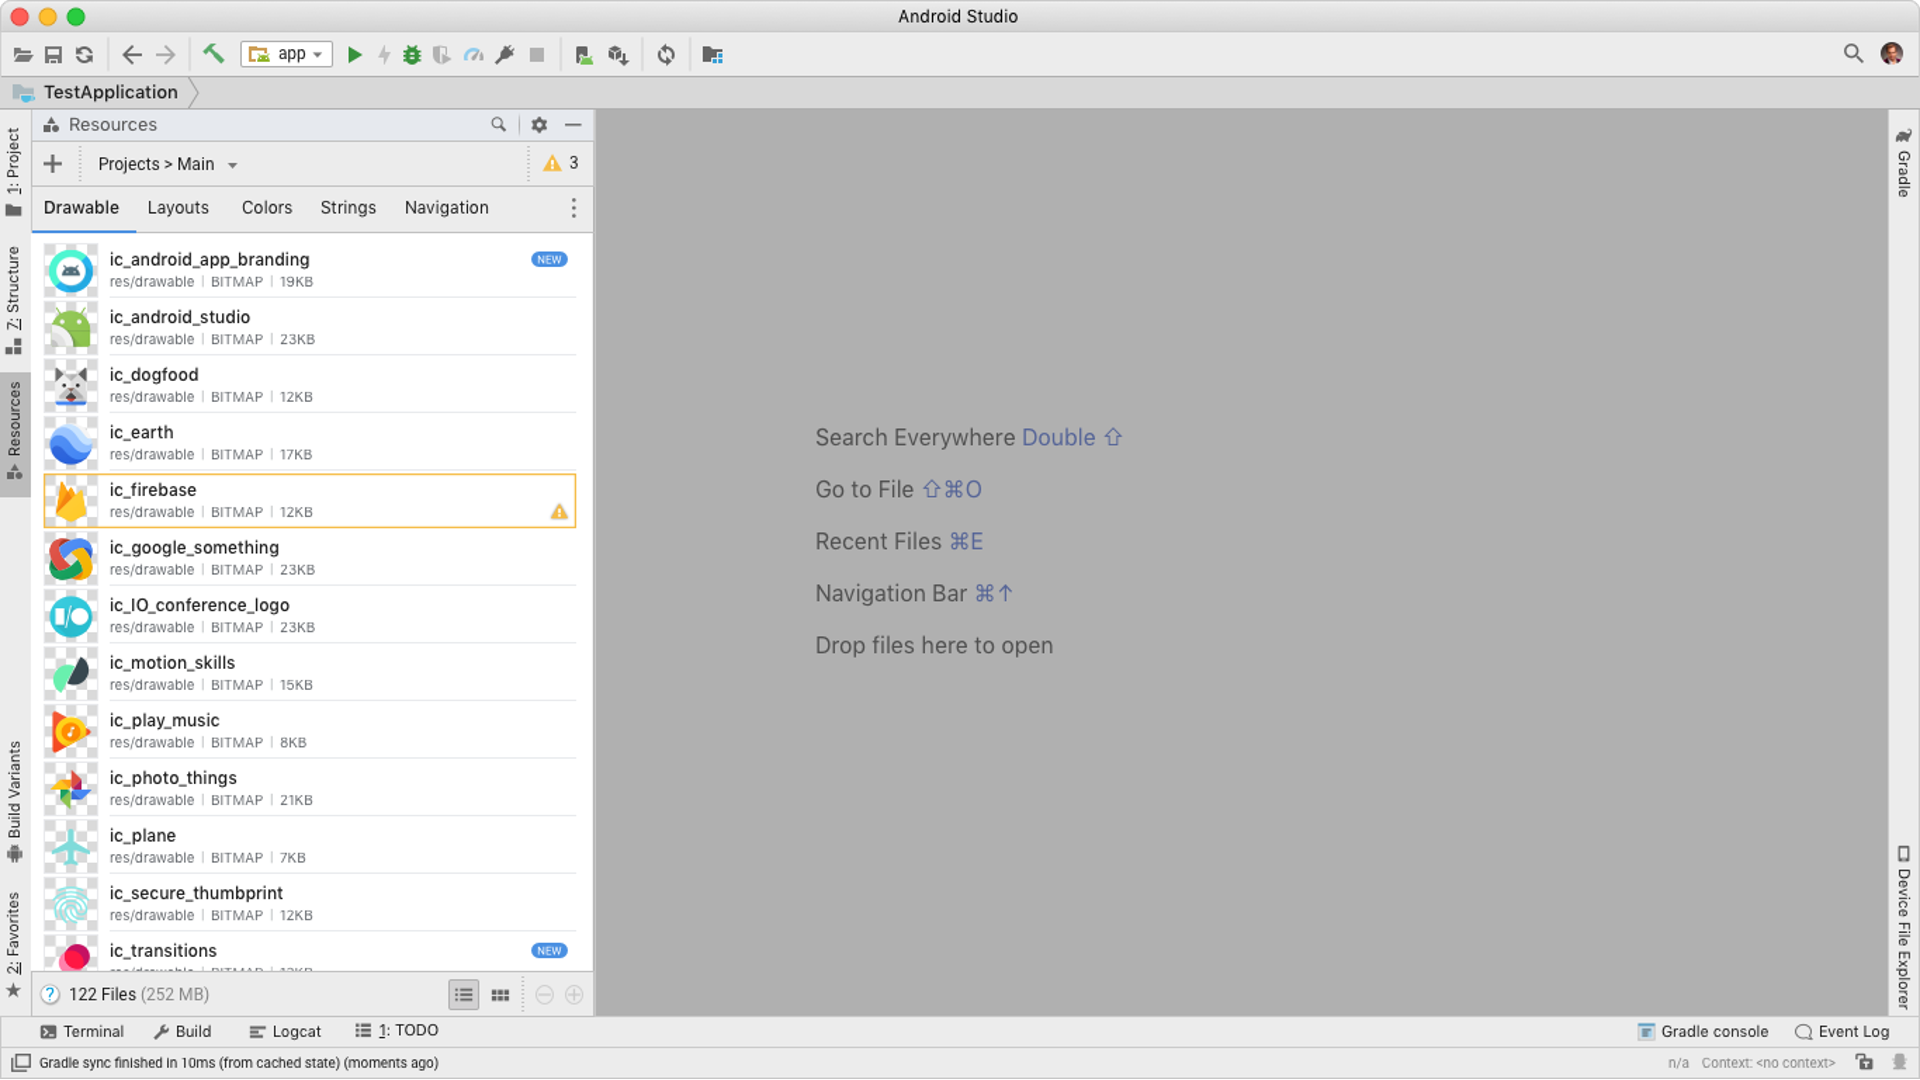
Task: Click search icon in Resources panel
Action: pyautogui.click(x=498, y=125)
